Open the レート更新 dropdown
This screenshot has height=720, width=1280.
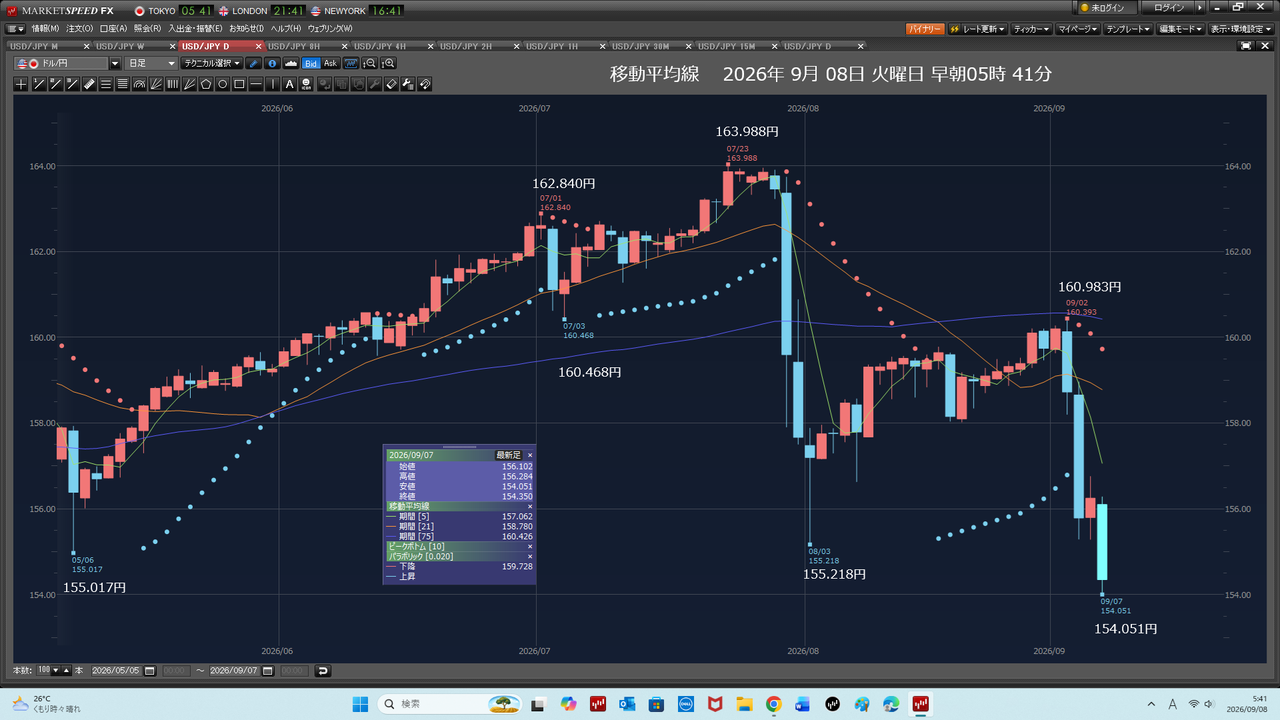point(977,30)
